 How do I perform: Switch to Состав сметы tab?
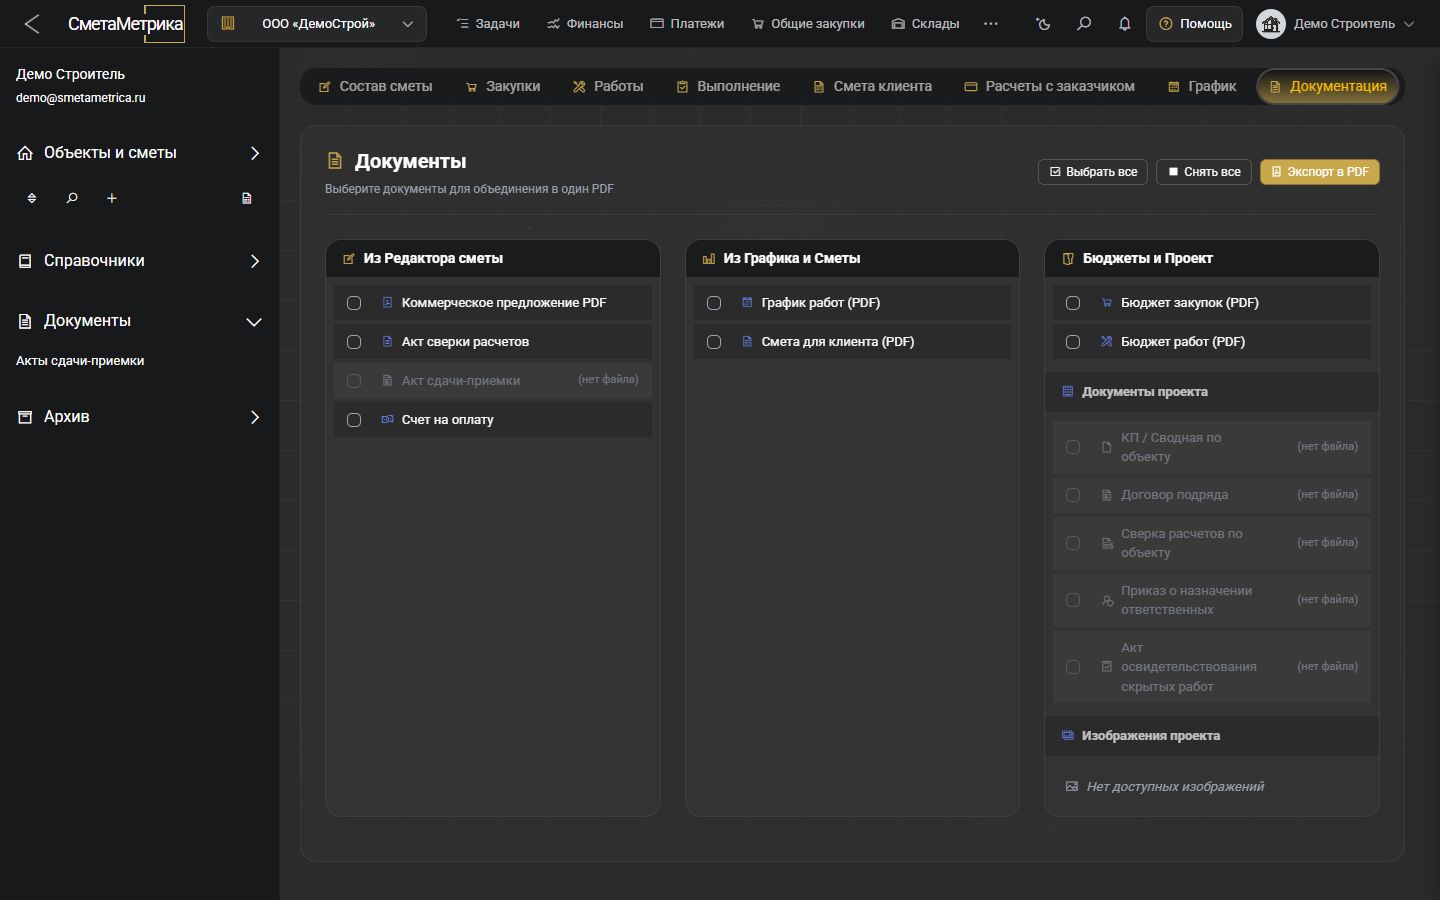pyautogui.click(x=375, y=87)
